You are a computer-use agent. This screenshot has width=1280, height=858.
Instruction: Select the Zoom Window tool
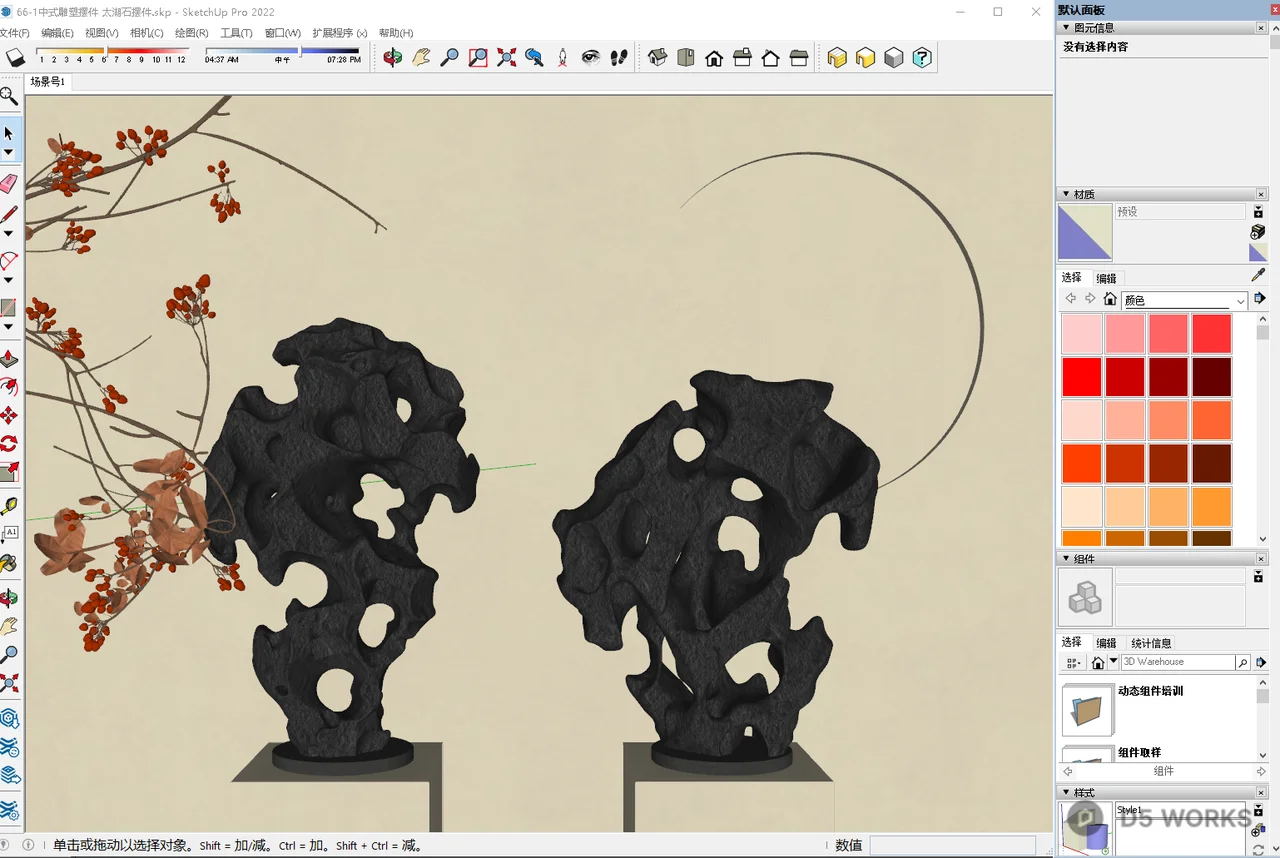(x=478, y=58)
